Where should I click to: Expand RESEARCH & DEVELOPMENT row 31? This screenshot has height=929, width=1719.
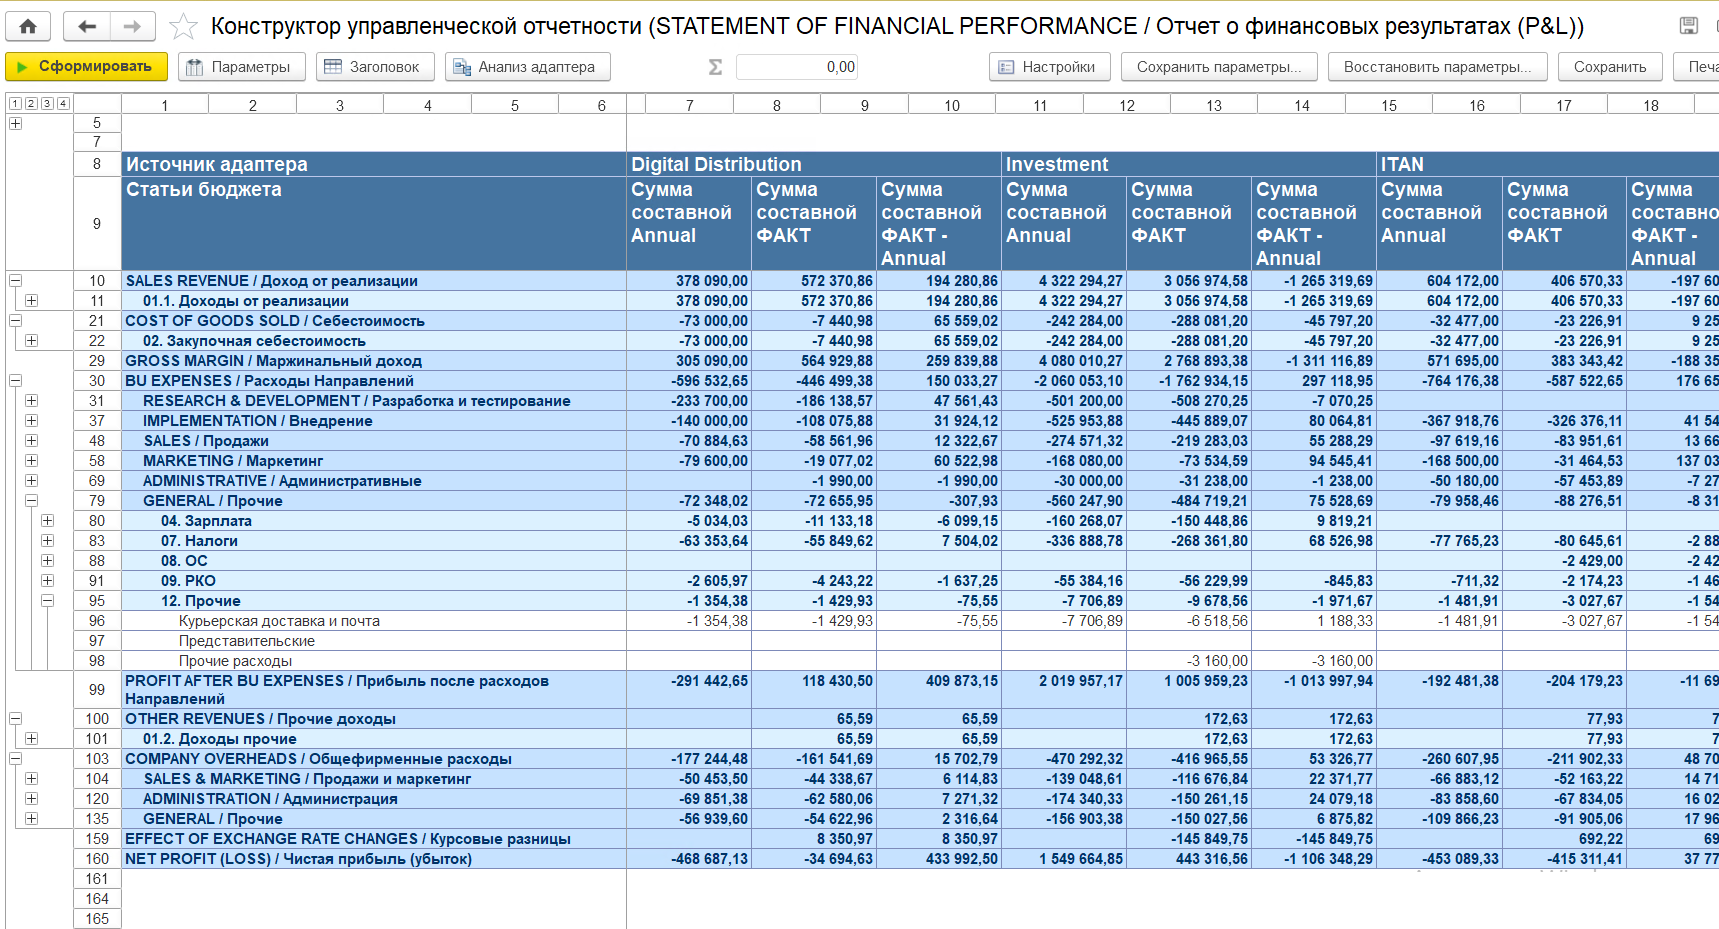(x=31, y=401)
